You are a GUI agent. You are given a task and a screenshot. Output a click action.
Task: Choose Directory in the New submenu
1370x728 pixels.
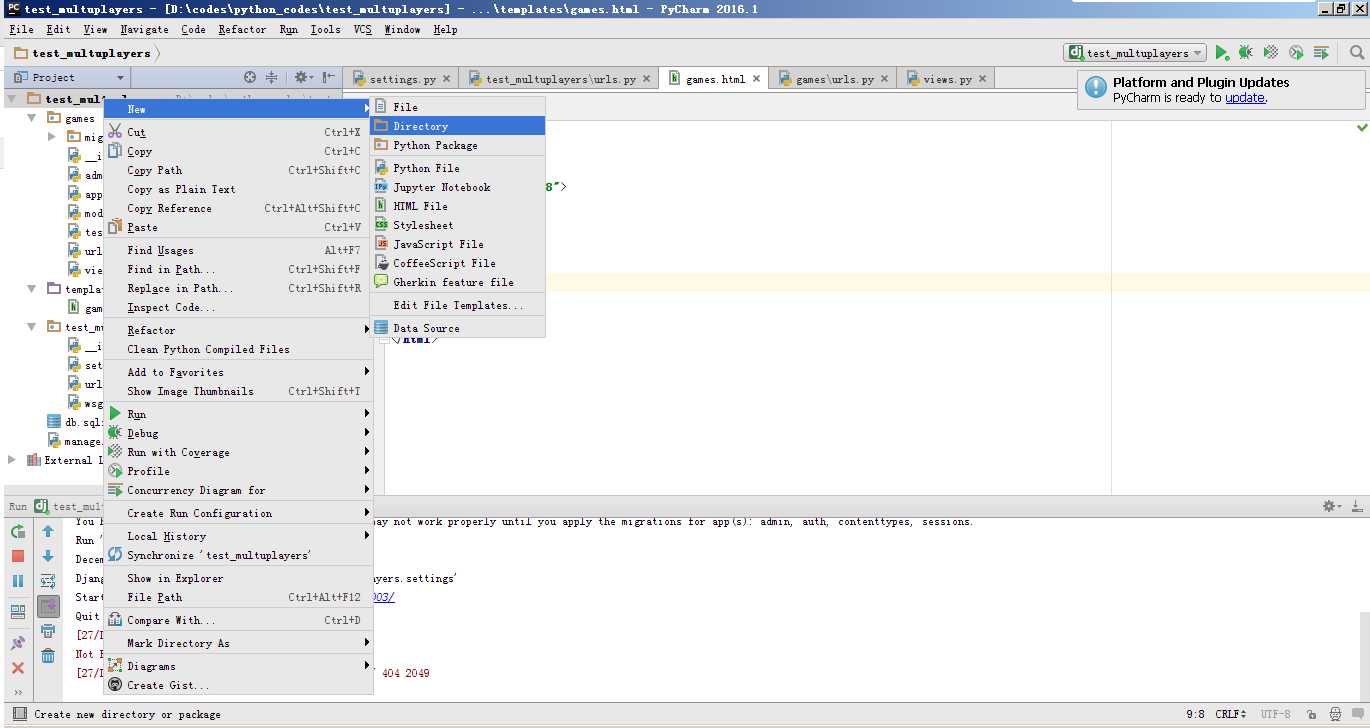[457, 126]
